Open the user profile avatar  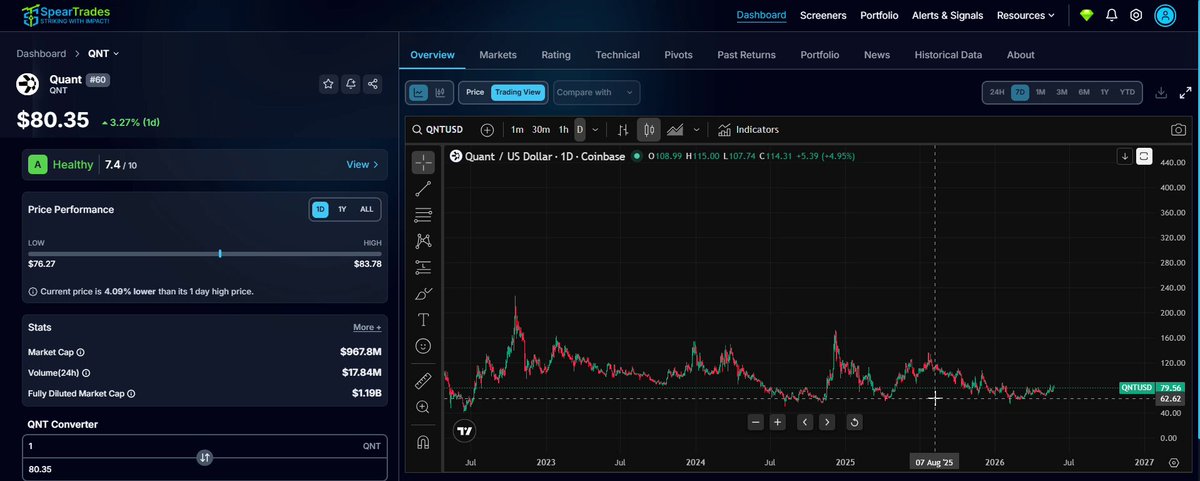coord(1165,15)
